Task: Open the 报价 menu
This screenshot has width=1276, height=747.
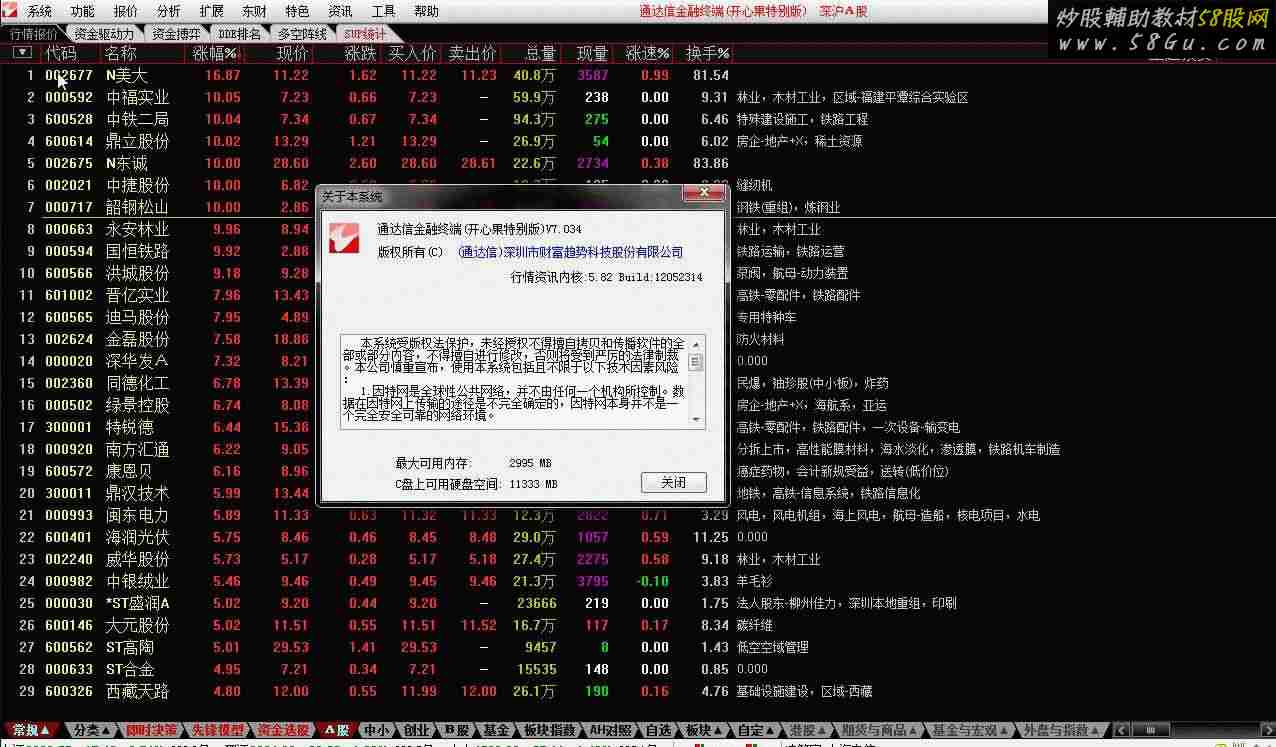Action: pos(126,11)
